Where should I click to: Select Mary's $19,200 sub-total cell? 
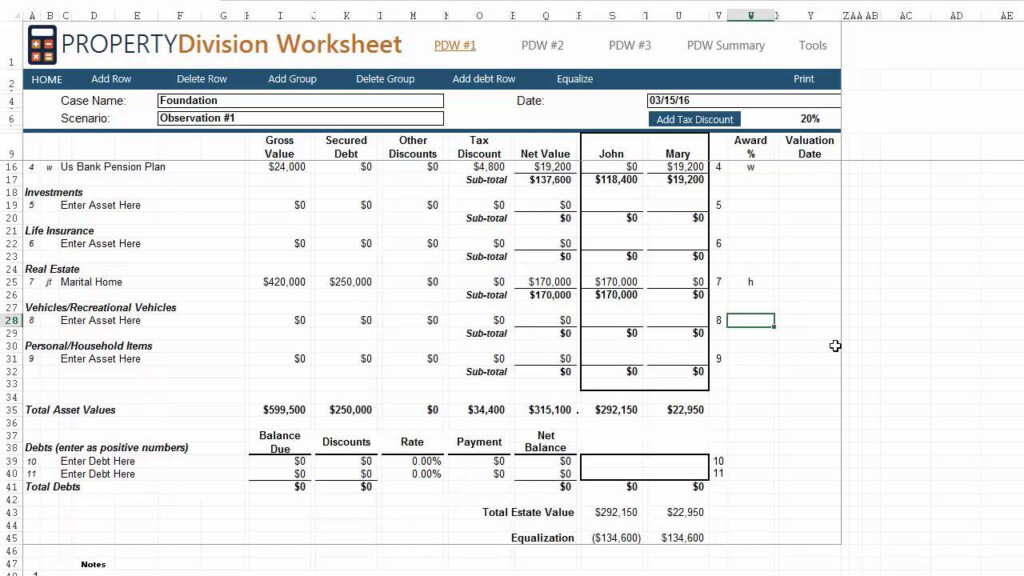[685, 180]
